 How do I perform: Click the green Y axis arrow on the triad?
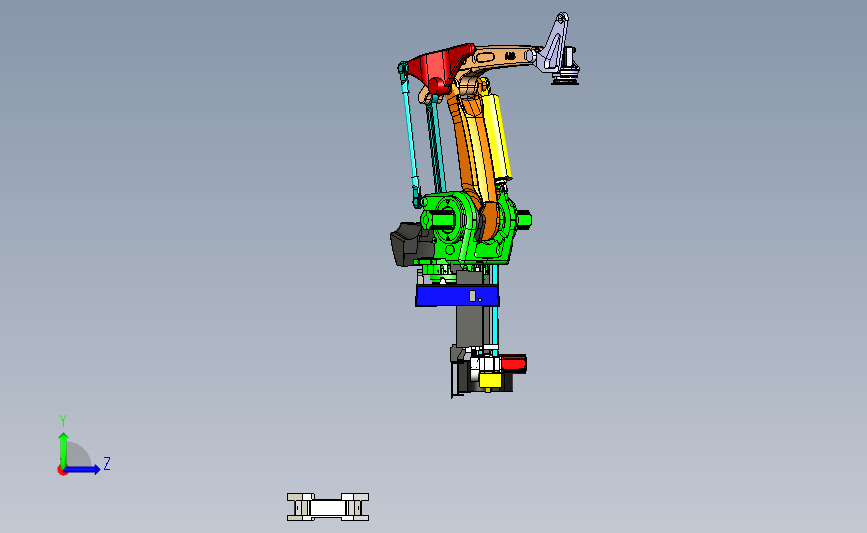pyautogui.click(x=64, y=449)
